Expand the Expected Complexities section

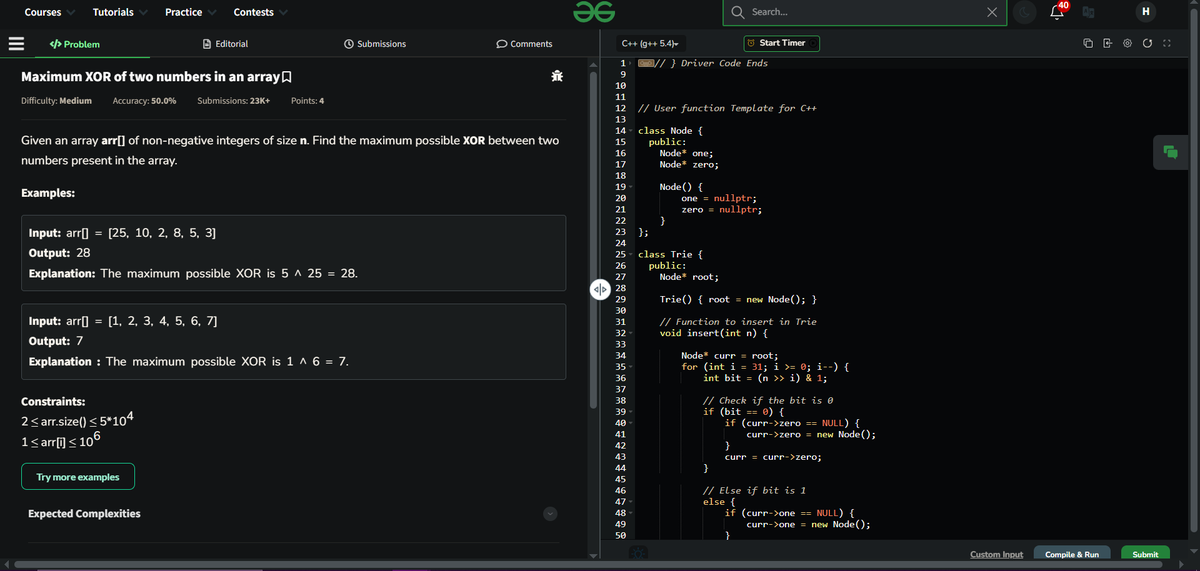coord(548,514)
